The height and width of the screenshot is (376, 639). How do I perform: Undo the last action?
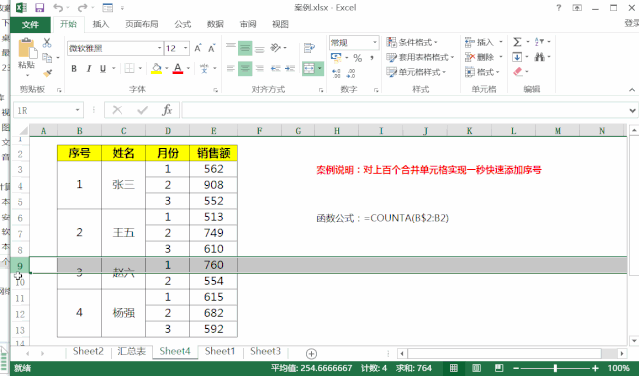pos(58,8)
